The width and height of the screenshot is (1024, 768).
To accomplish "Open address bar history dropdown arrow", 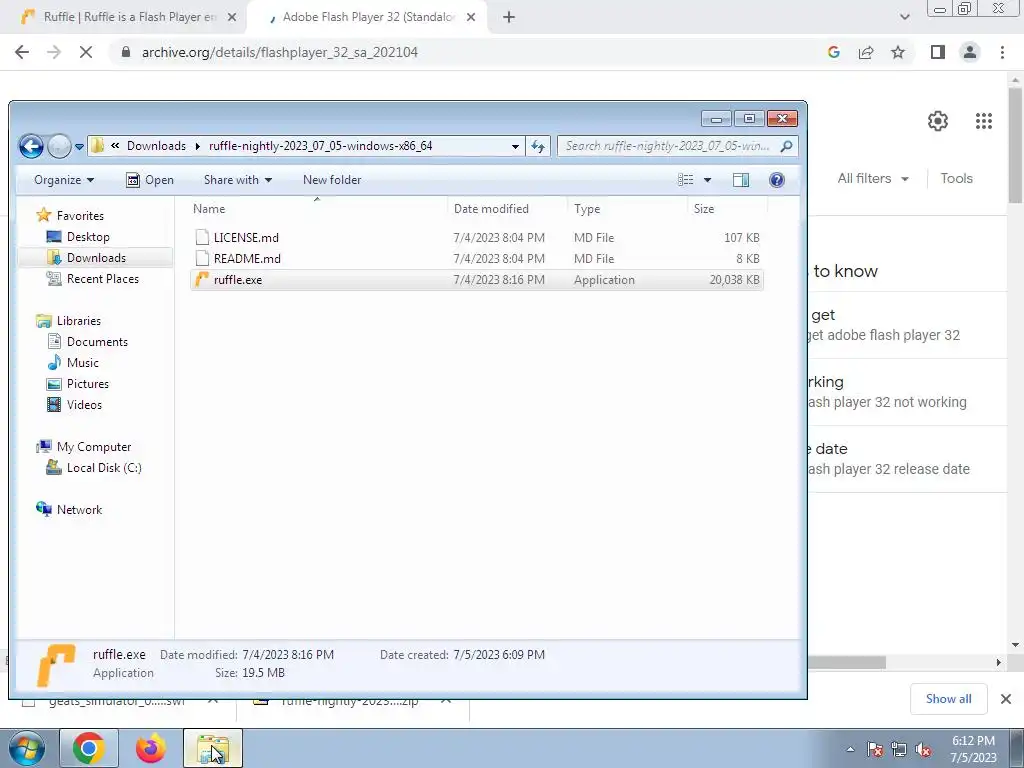I will (x=515, y=146).
